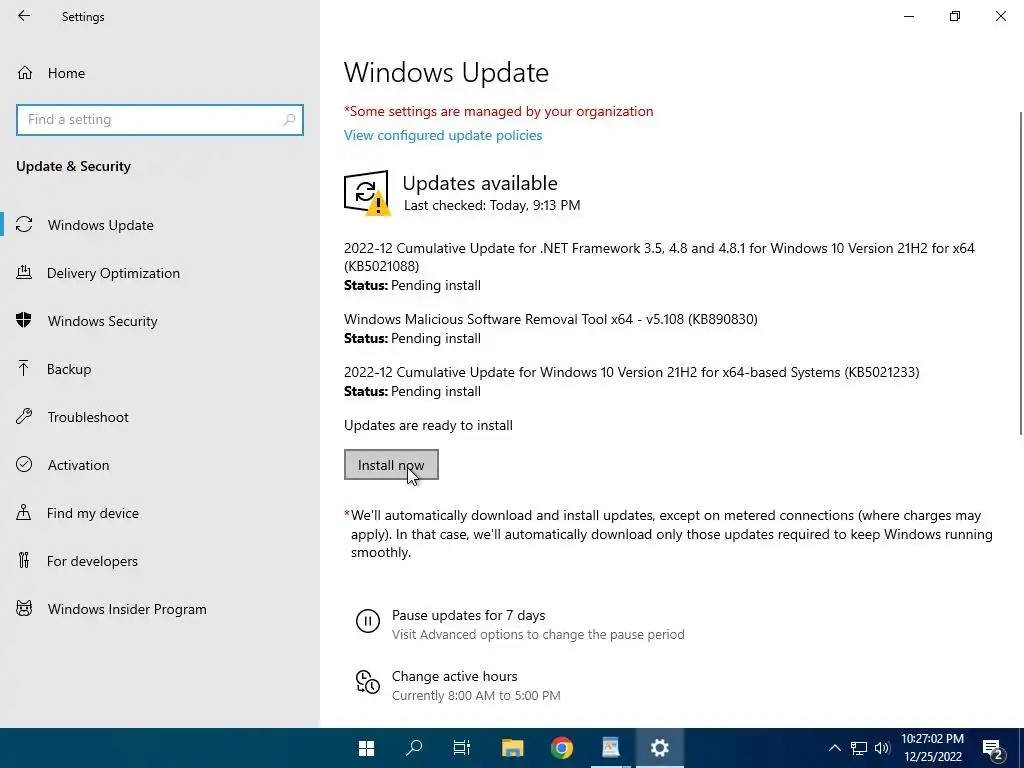Image resolution: width=1024 pixels, height=768 pixels.
Task: Click the Home house icon
Action: point(25,72)
